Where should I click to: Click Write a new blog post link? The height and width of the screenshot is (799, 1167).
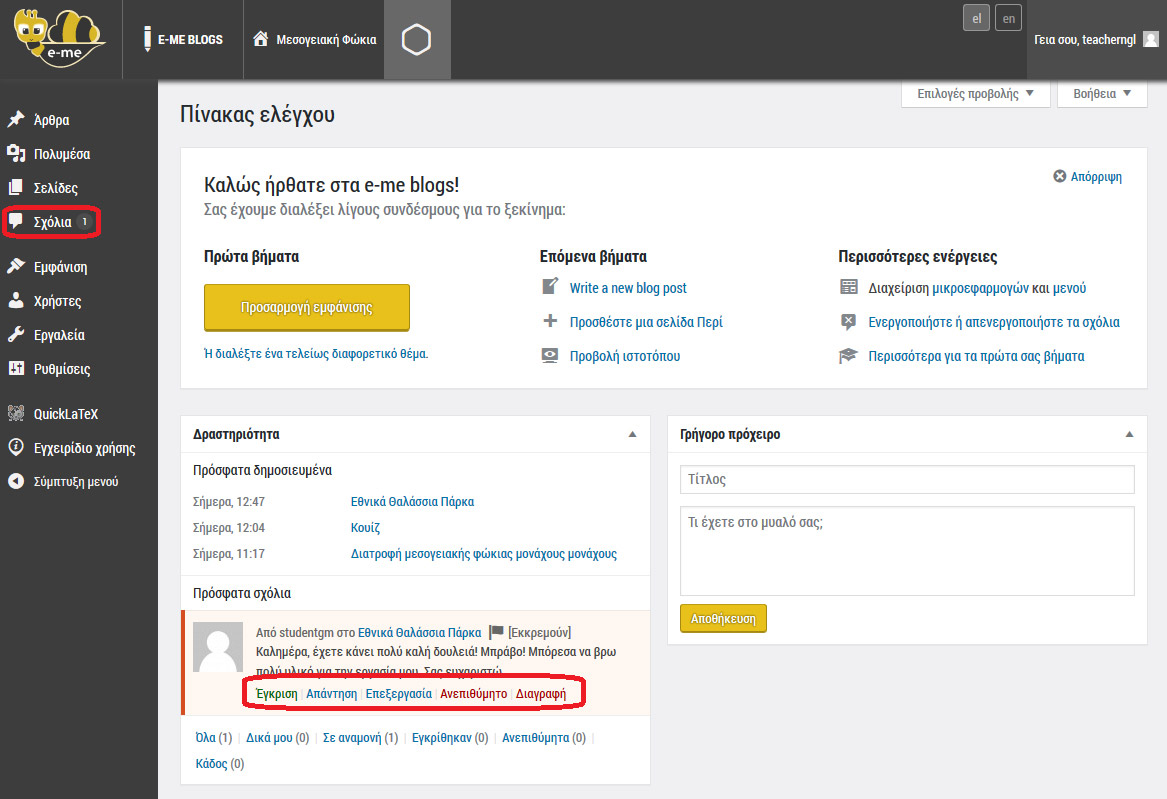pyautogui.click(x=628, y=288)
